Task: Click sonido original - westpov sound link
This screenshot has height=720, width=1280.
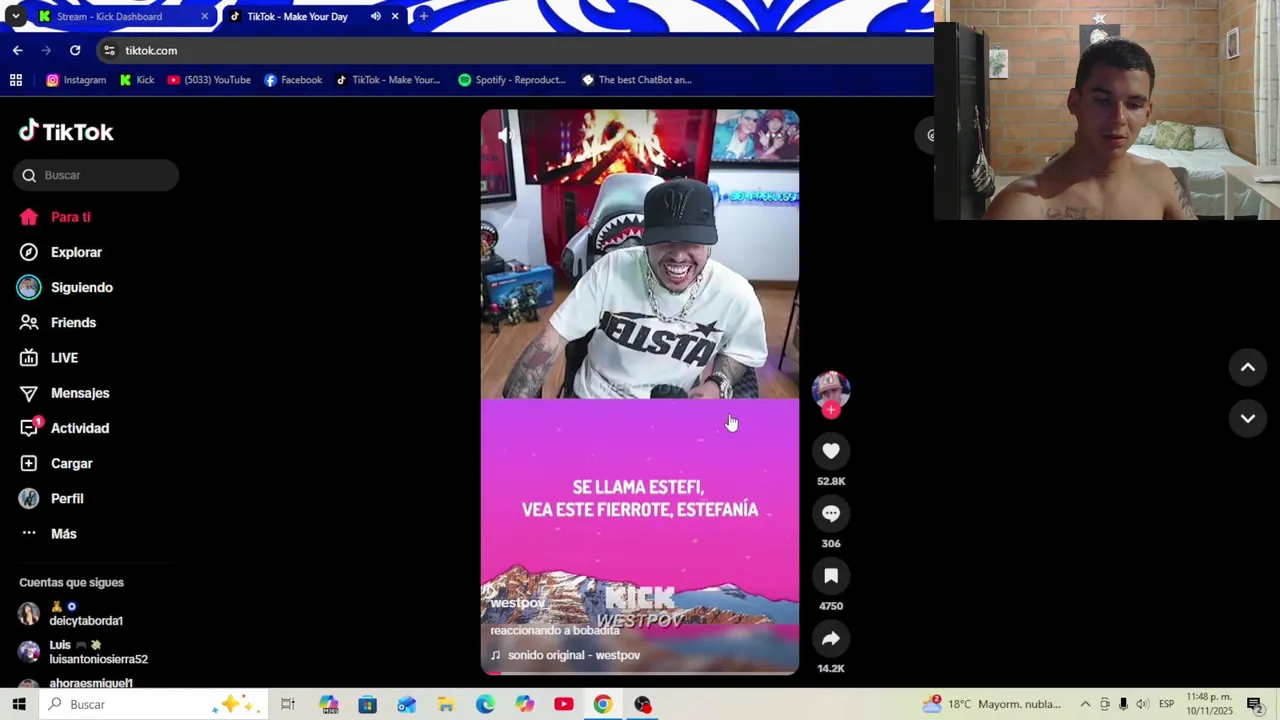Action: [573, 655]
